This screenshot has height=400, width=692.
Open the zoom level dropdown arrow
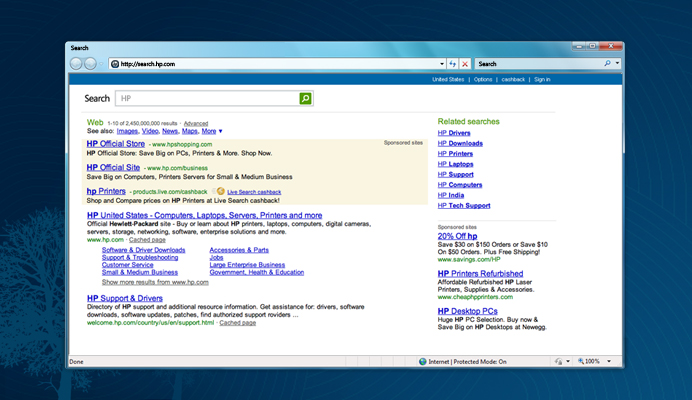[x=609, y=361]
